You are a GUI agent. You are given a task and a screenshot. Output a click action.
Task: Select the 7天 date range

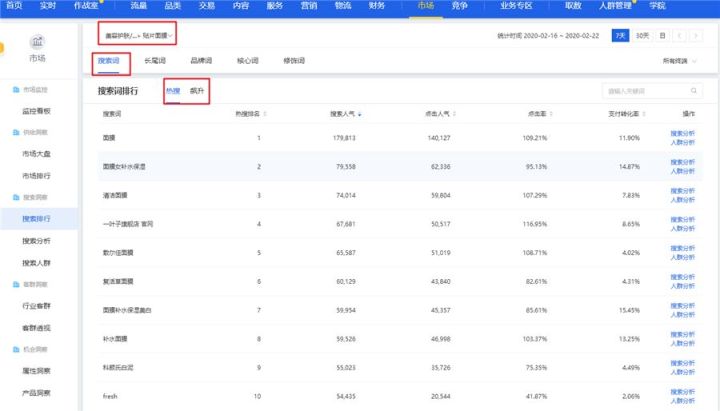click(621, 35)
